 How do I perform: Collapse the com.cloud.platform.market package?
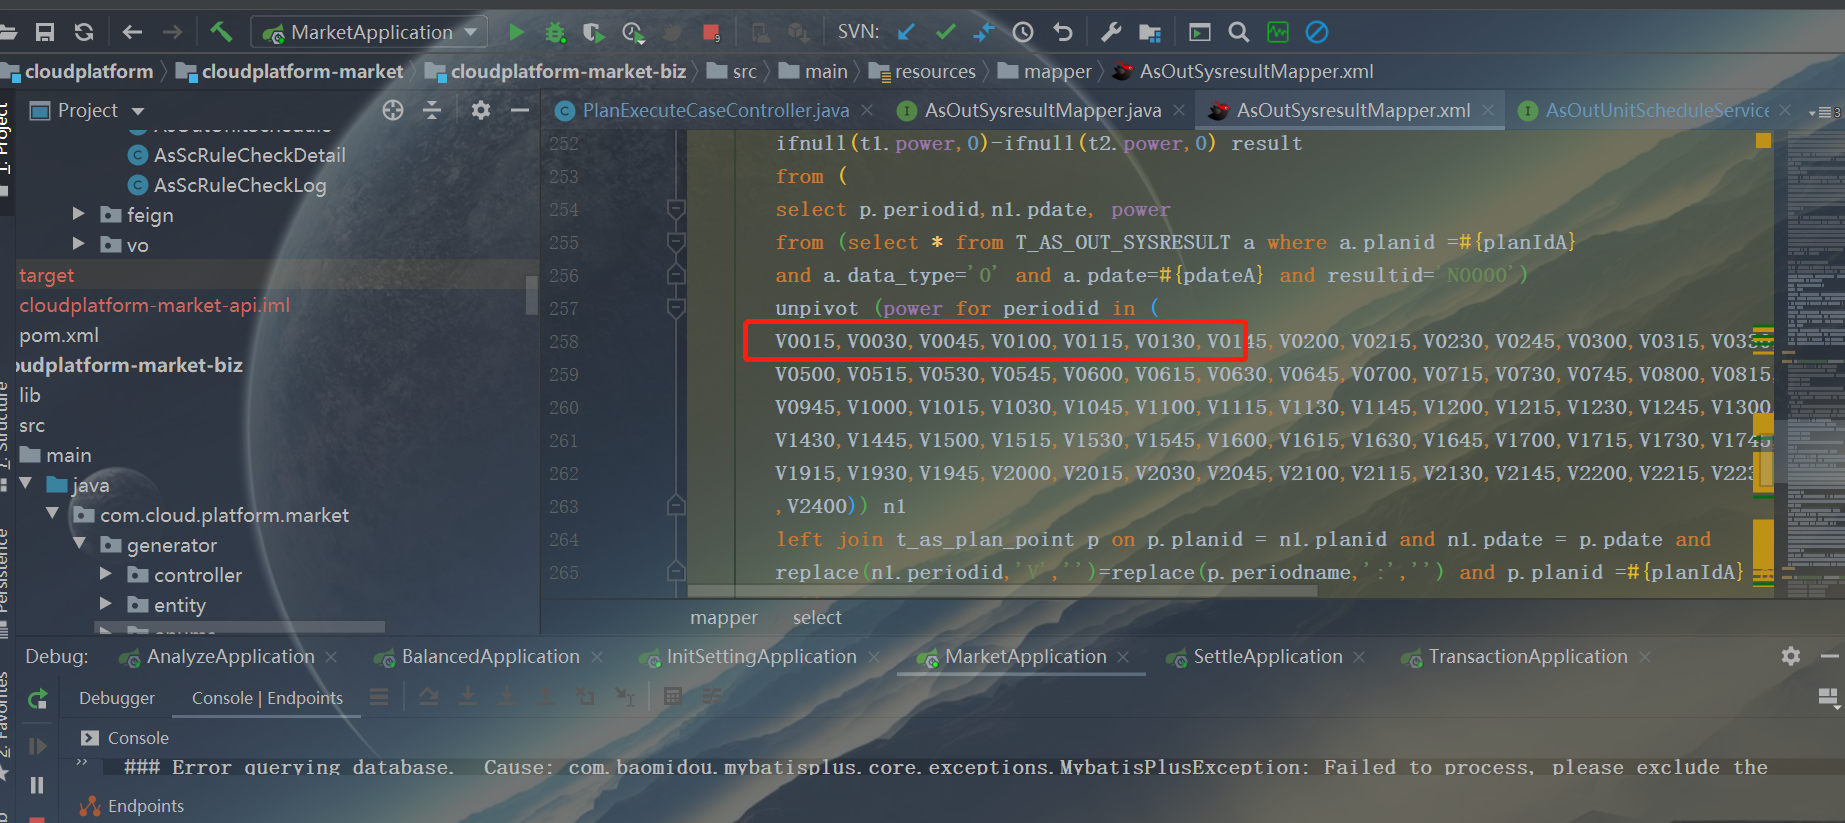(53, 514)
